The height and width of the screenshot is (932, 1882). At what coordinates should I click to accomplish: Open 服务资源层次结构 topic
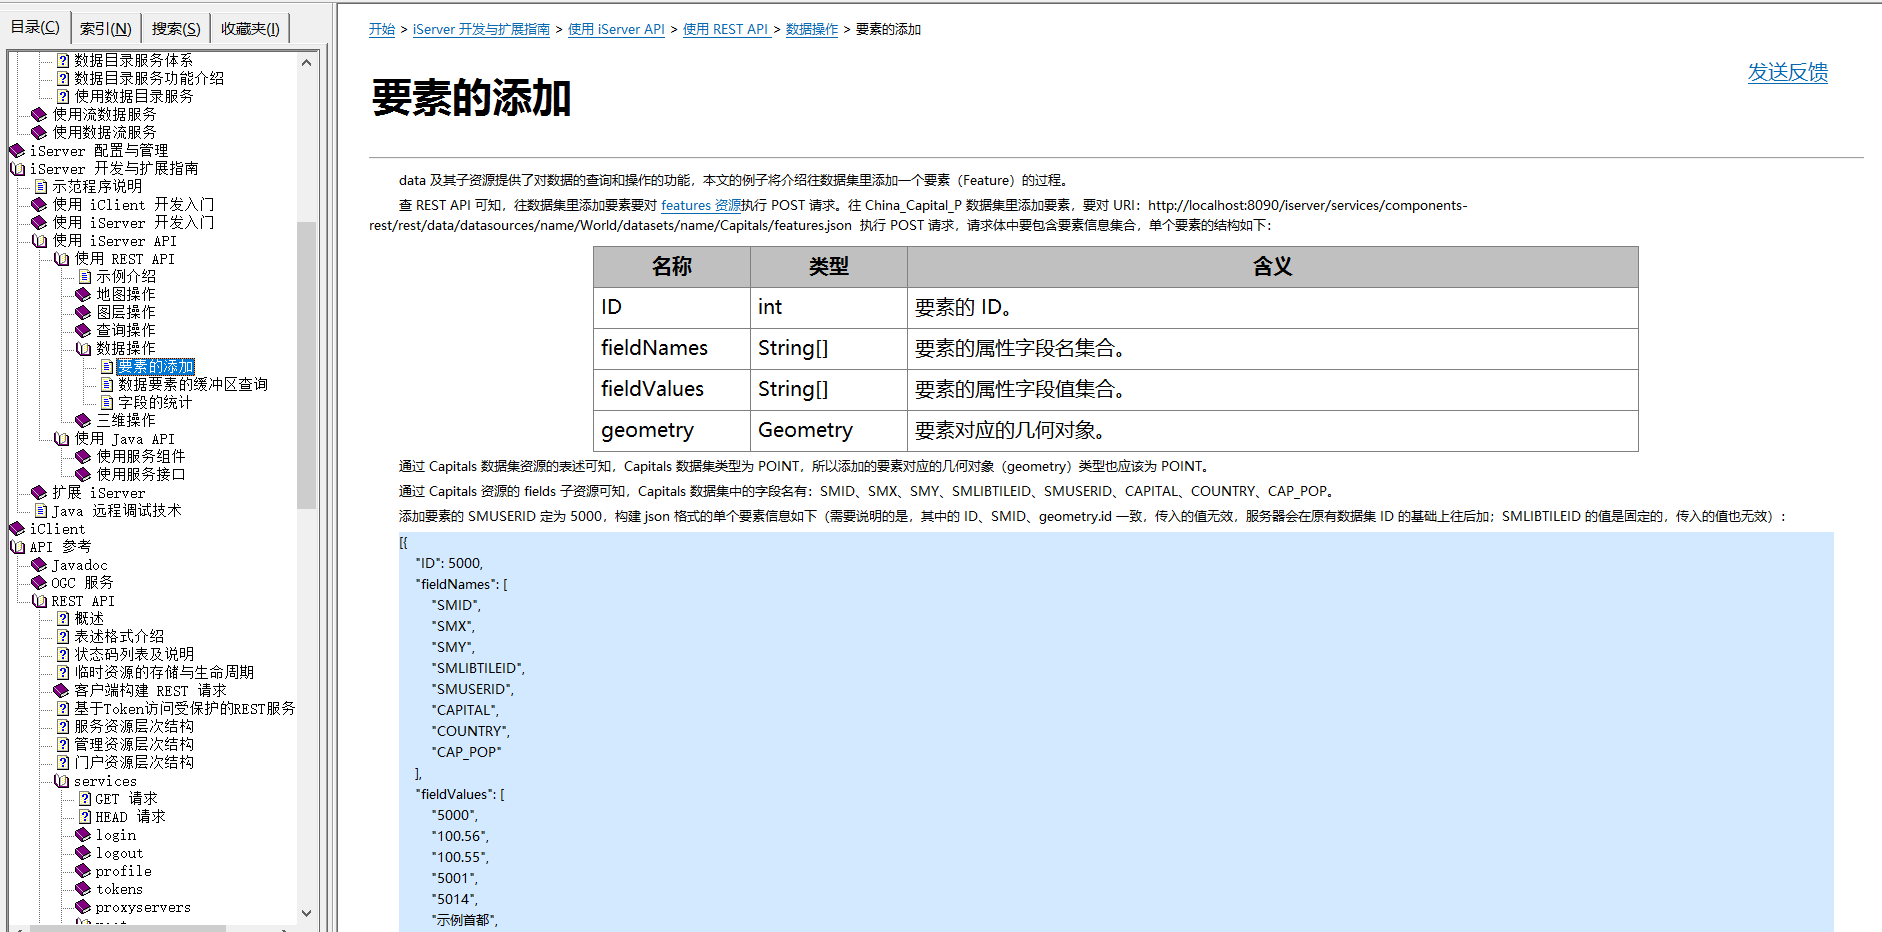pos(134,727)
